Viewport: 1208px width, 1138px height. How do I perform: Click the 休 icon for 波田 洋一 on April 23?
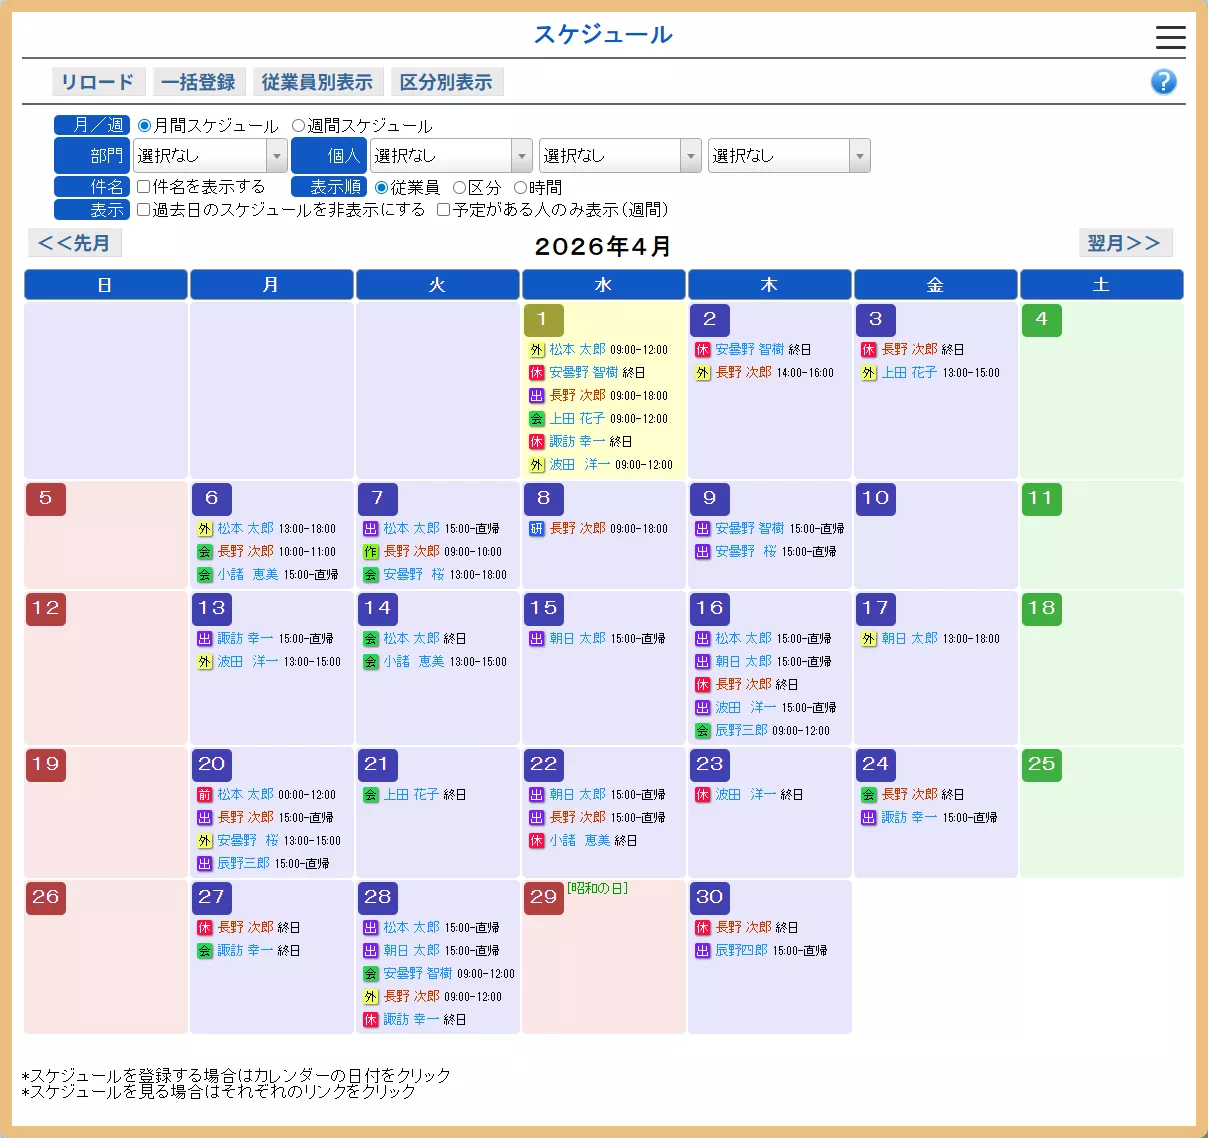[703, 795]
